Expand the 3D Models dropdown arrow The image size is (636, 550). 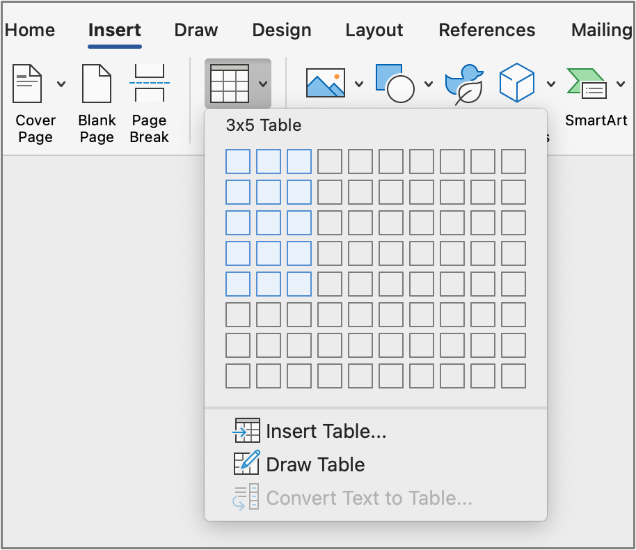pyautogui.click(x=551, y=84)
